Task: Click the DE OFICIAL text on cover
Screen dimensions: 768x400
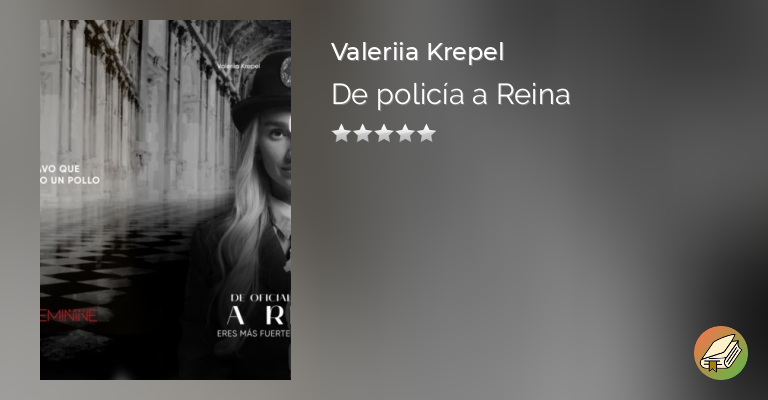Action: pos(261,298)
